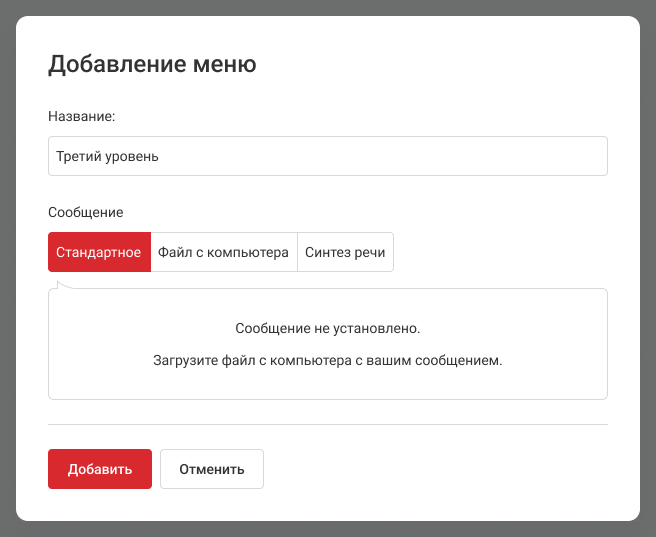Click blank area right of Отменить button

[x=430, y=469]
